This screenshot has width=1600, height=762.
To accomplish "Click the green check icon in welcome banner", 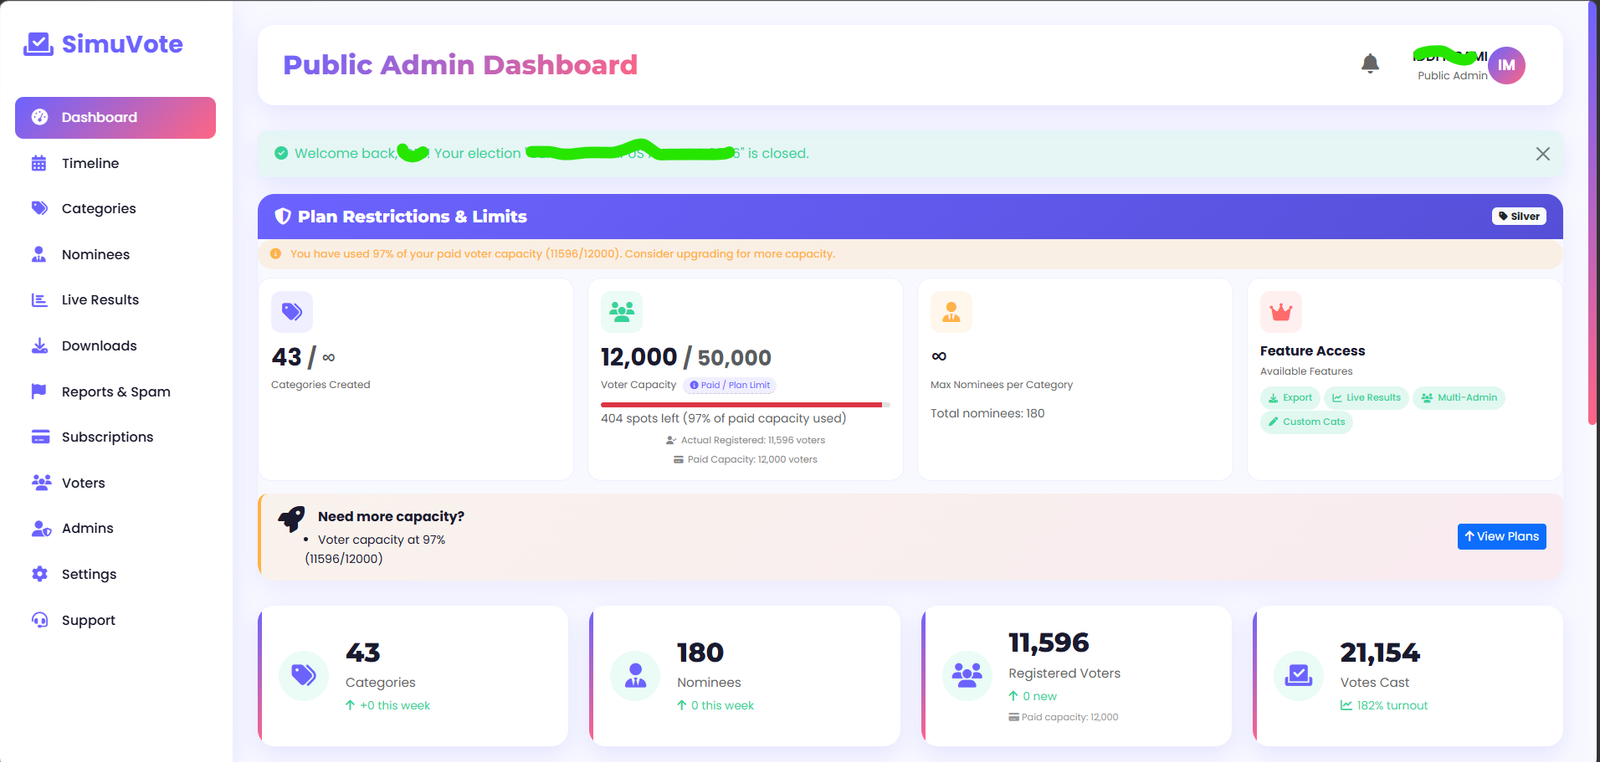I will pos(281,153).
